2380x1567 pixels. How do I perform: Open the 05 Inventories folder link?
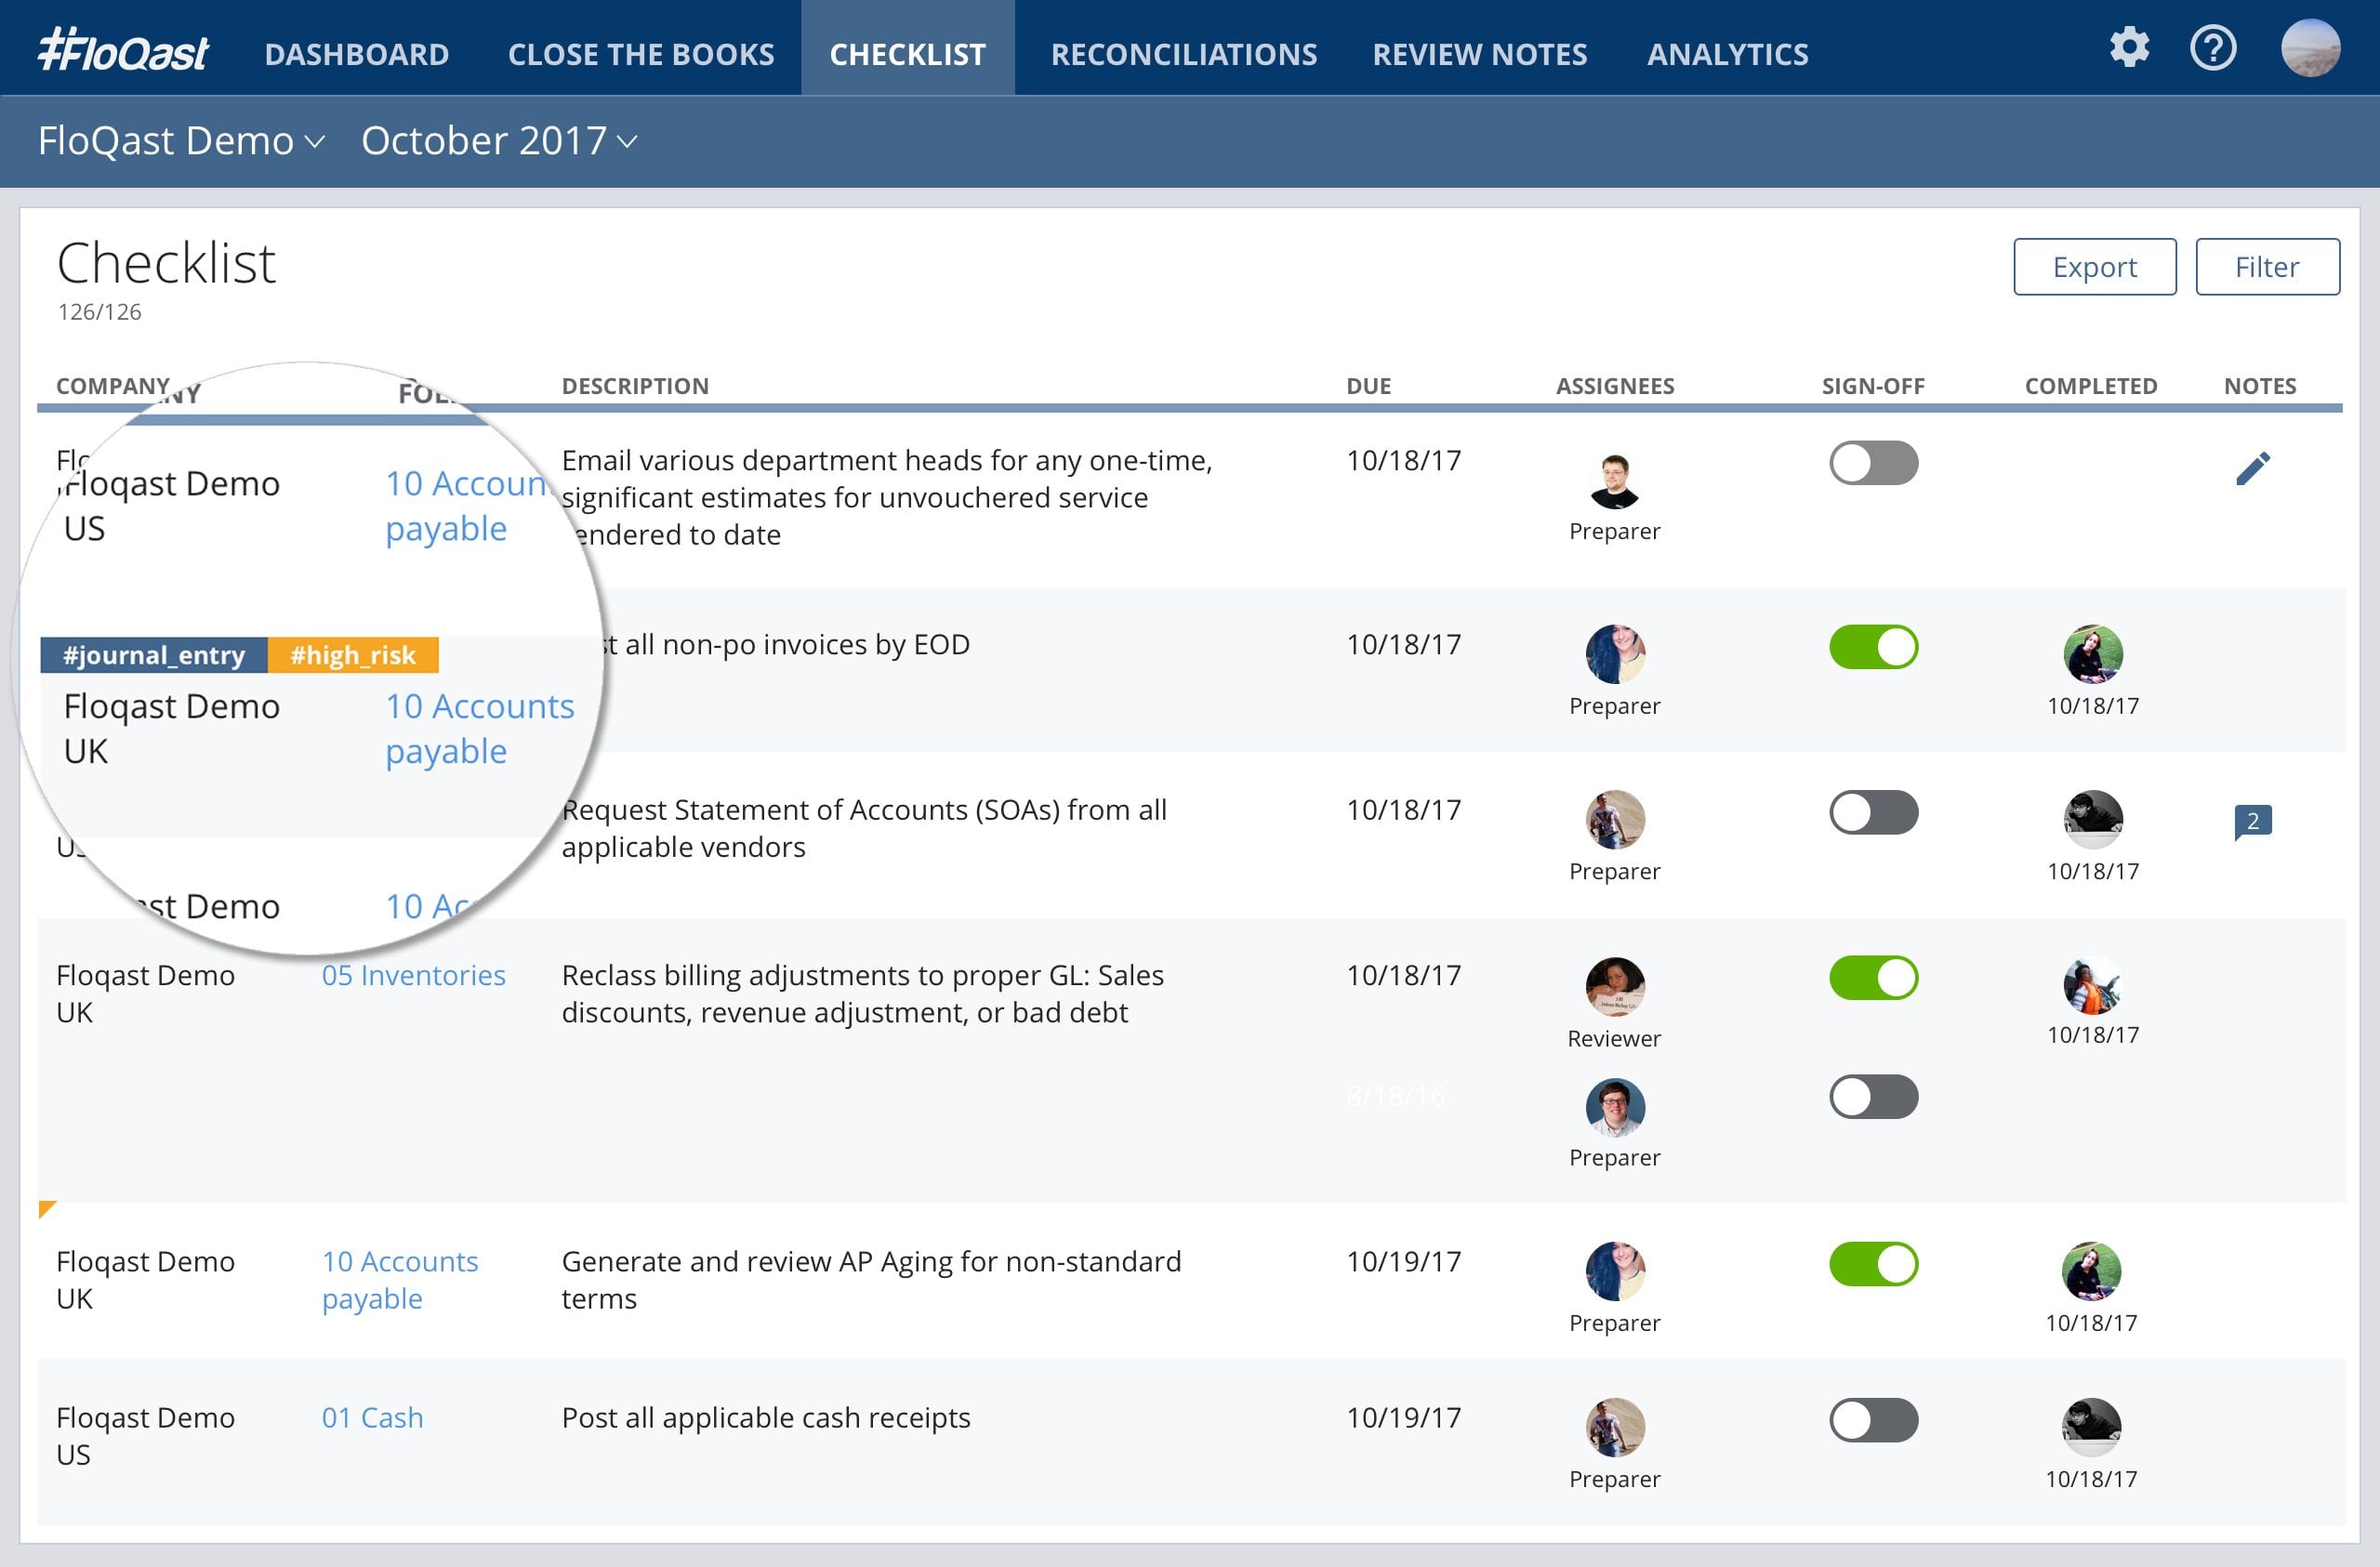[413, 975]
